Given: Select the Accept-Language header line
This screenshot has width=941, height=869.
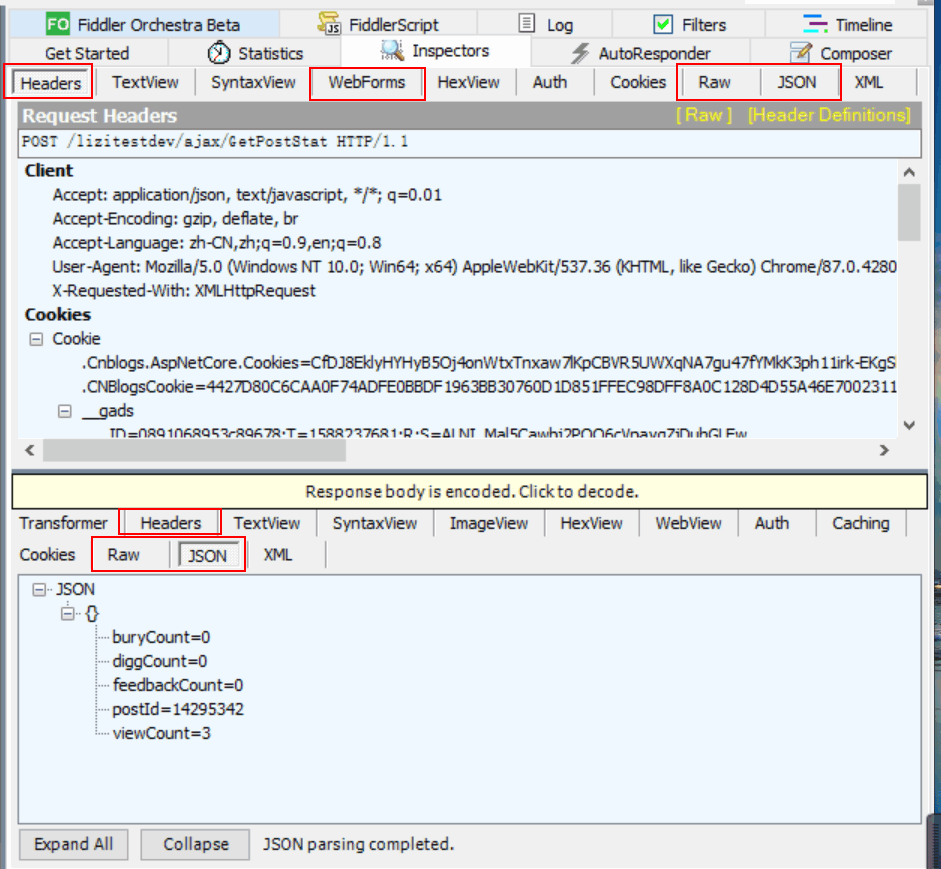Looking at the screenshot, I should point(217,243).
